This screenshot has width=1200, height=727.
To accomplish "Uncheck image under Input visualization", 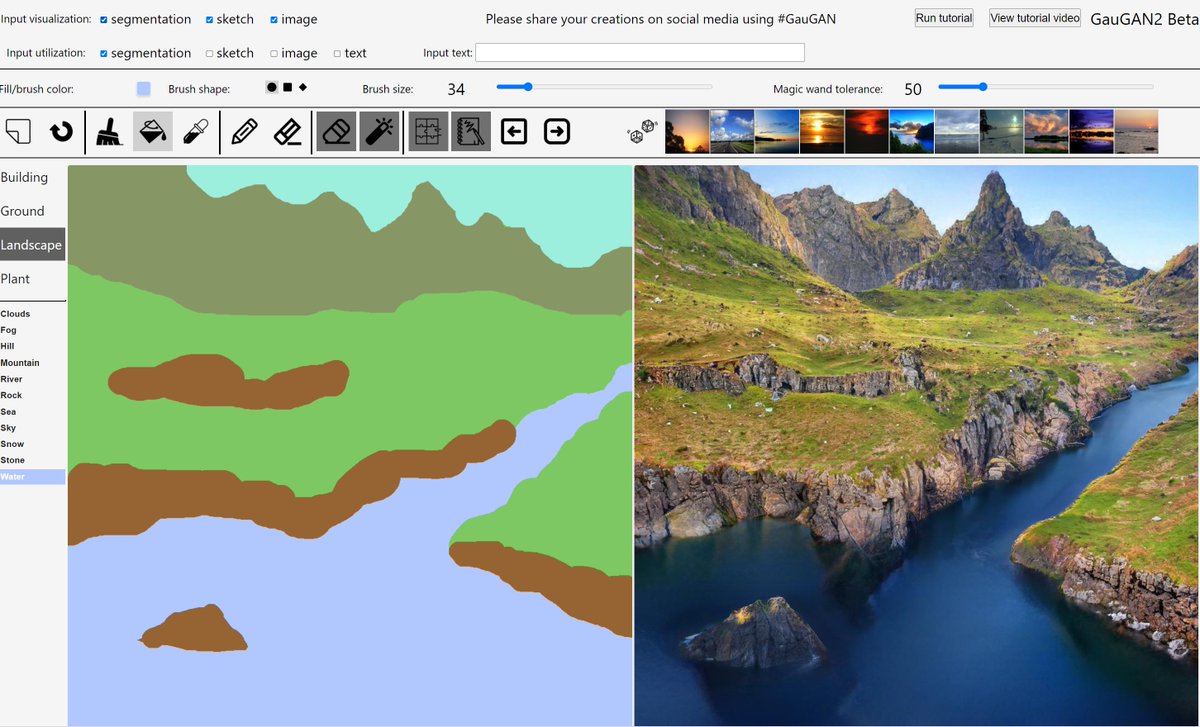I will [x=275, y=19].
